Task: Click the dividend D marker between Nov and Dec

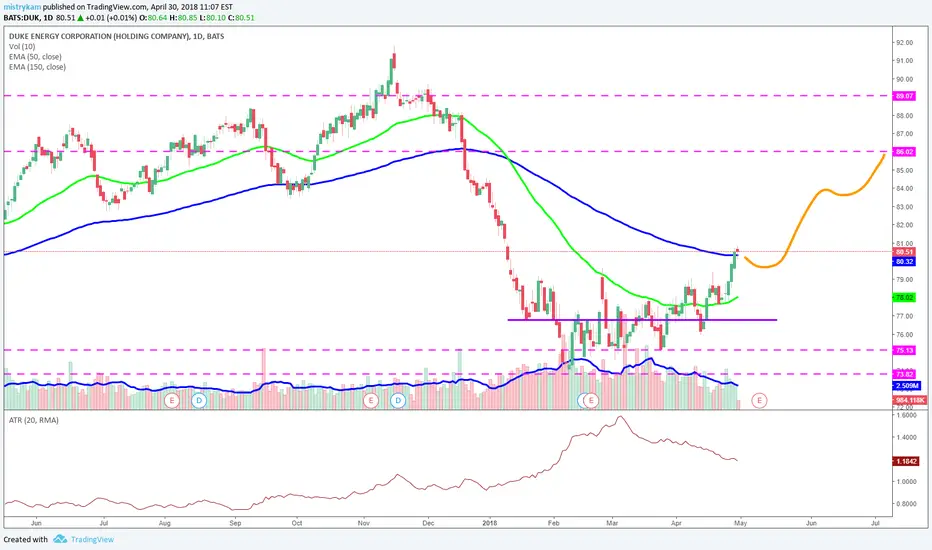Action: tap(398, 400)
